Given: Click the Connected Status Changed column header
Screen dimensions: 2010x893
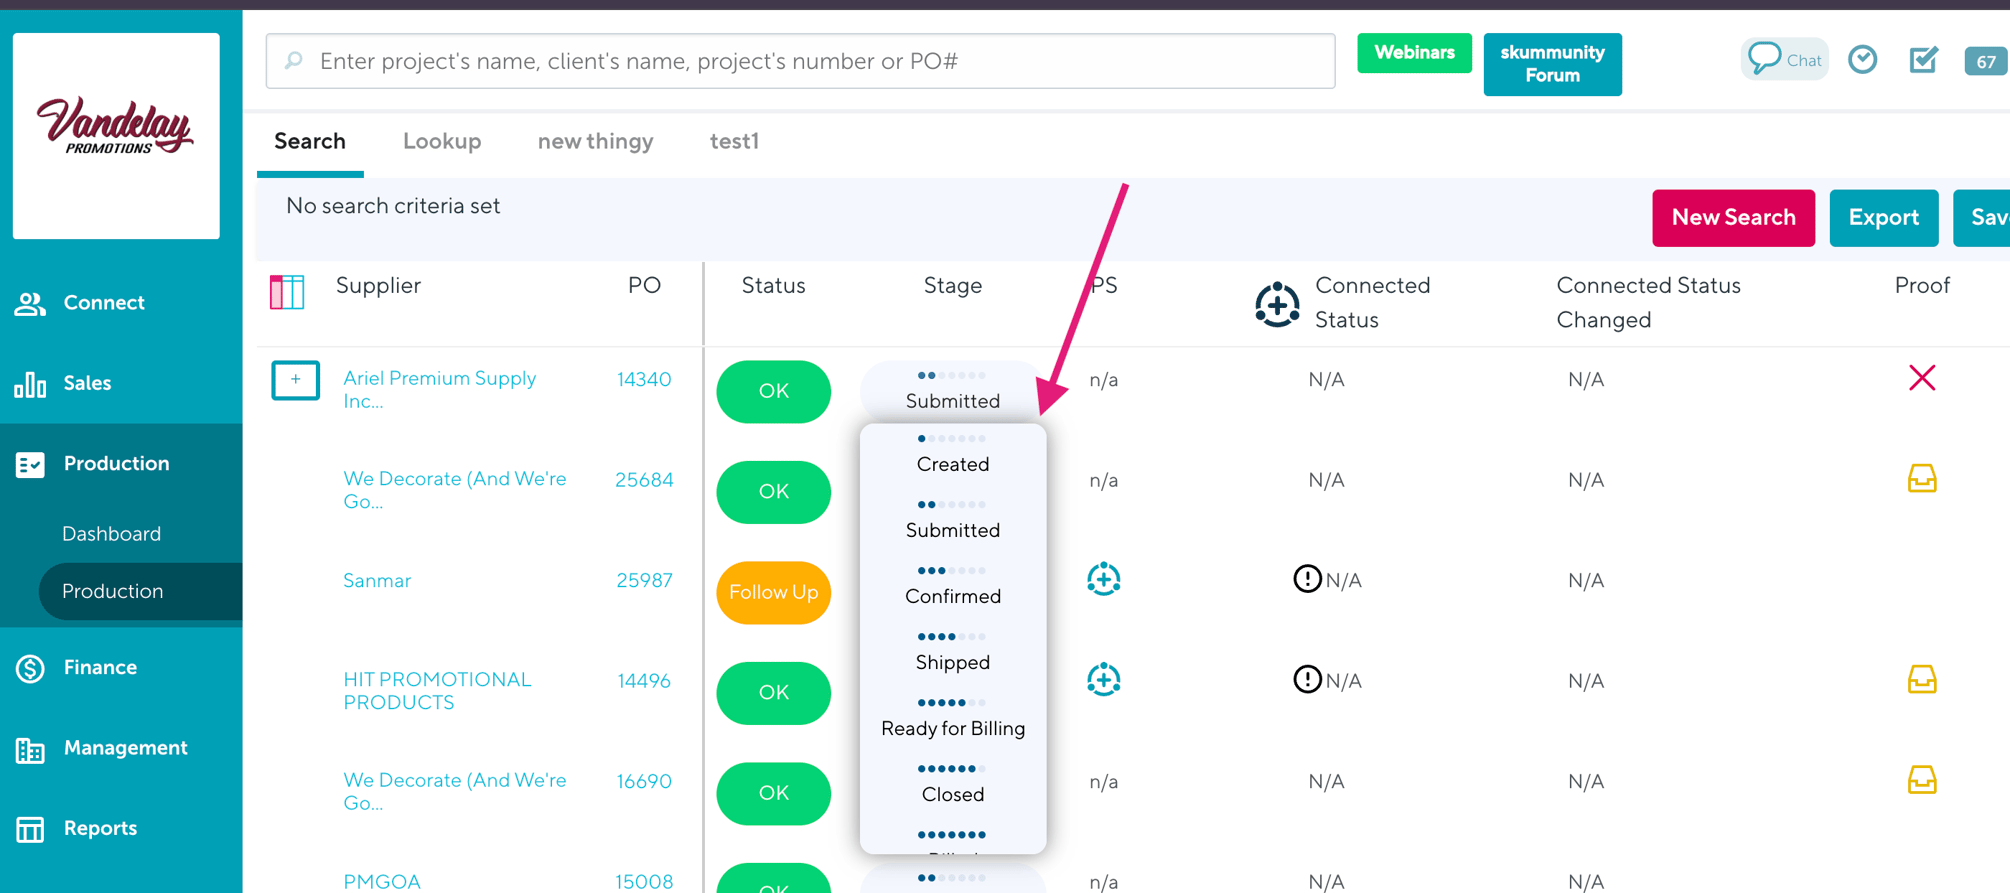Looking at the screenshot, I should click(1648, 303).
